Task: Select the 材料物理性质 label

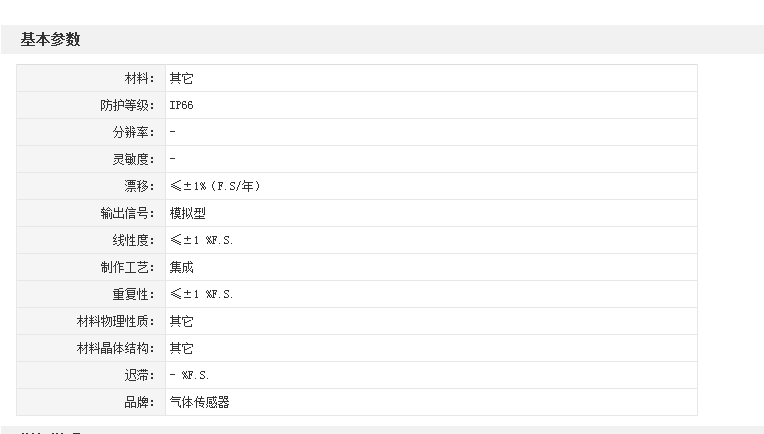Action: tap(115, 321)
